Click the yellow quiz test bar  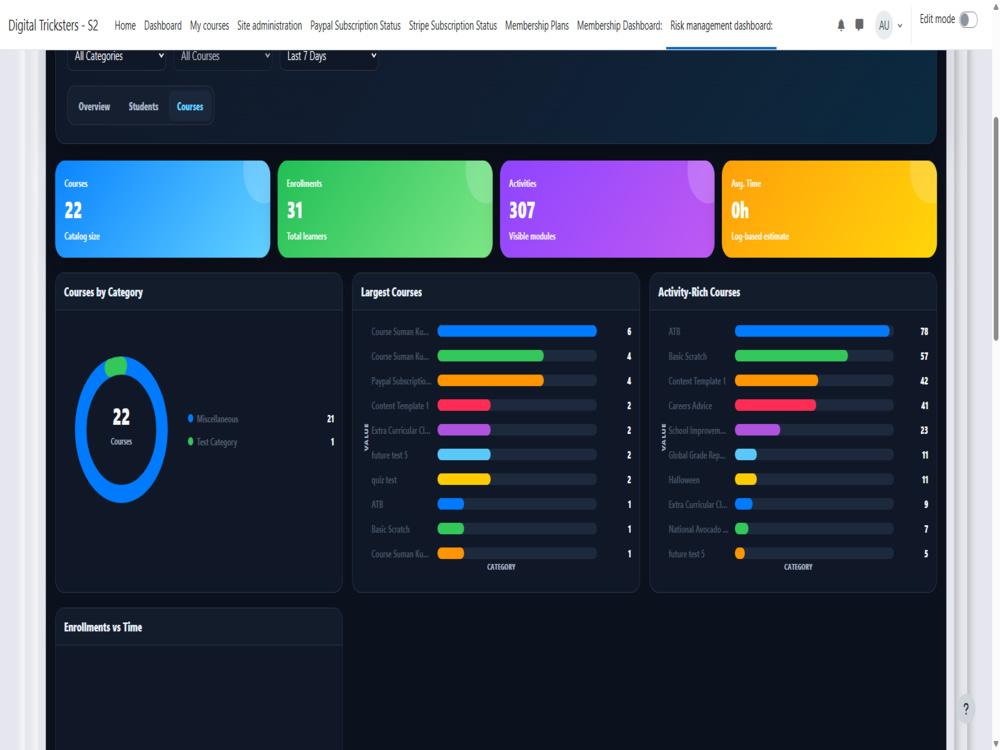(x=464, y=479)
